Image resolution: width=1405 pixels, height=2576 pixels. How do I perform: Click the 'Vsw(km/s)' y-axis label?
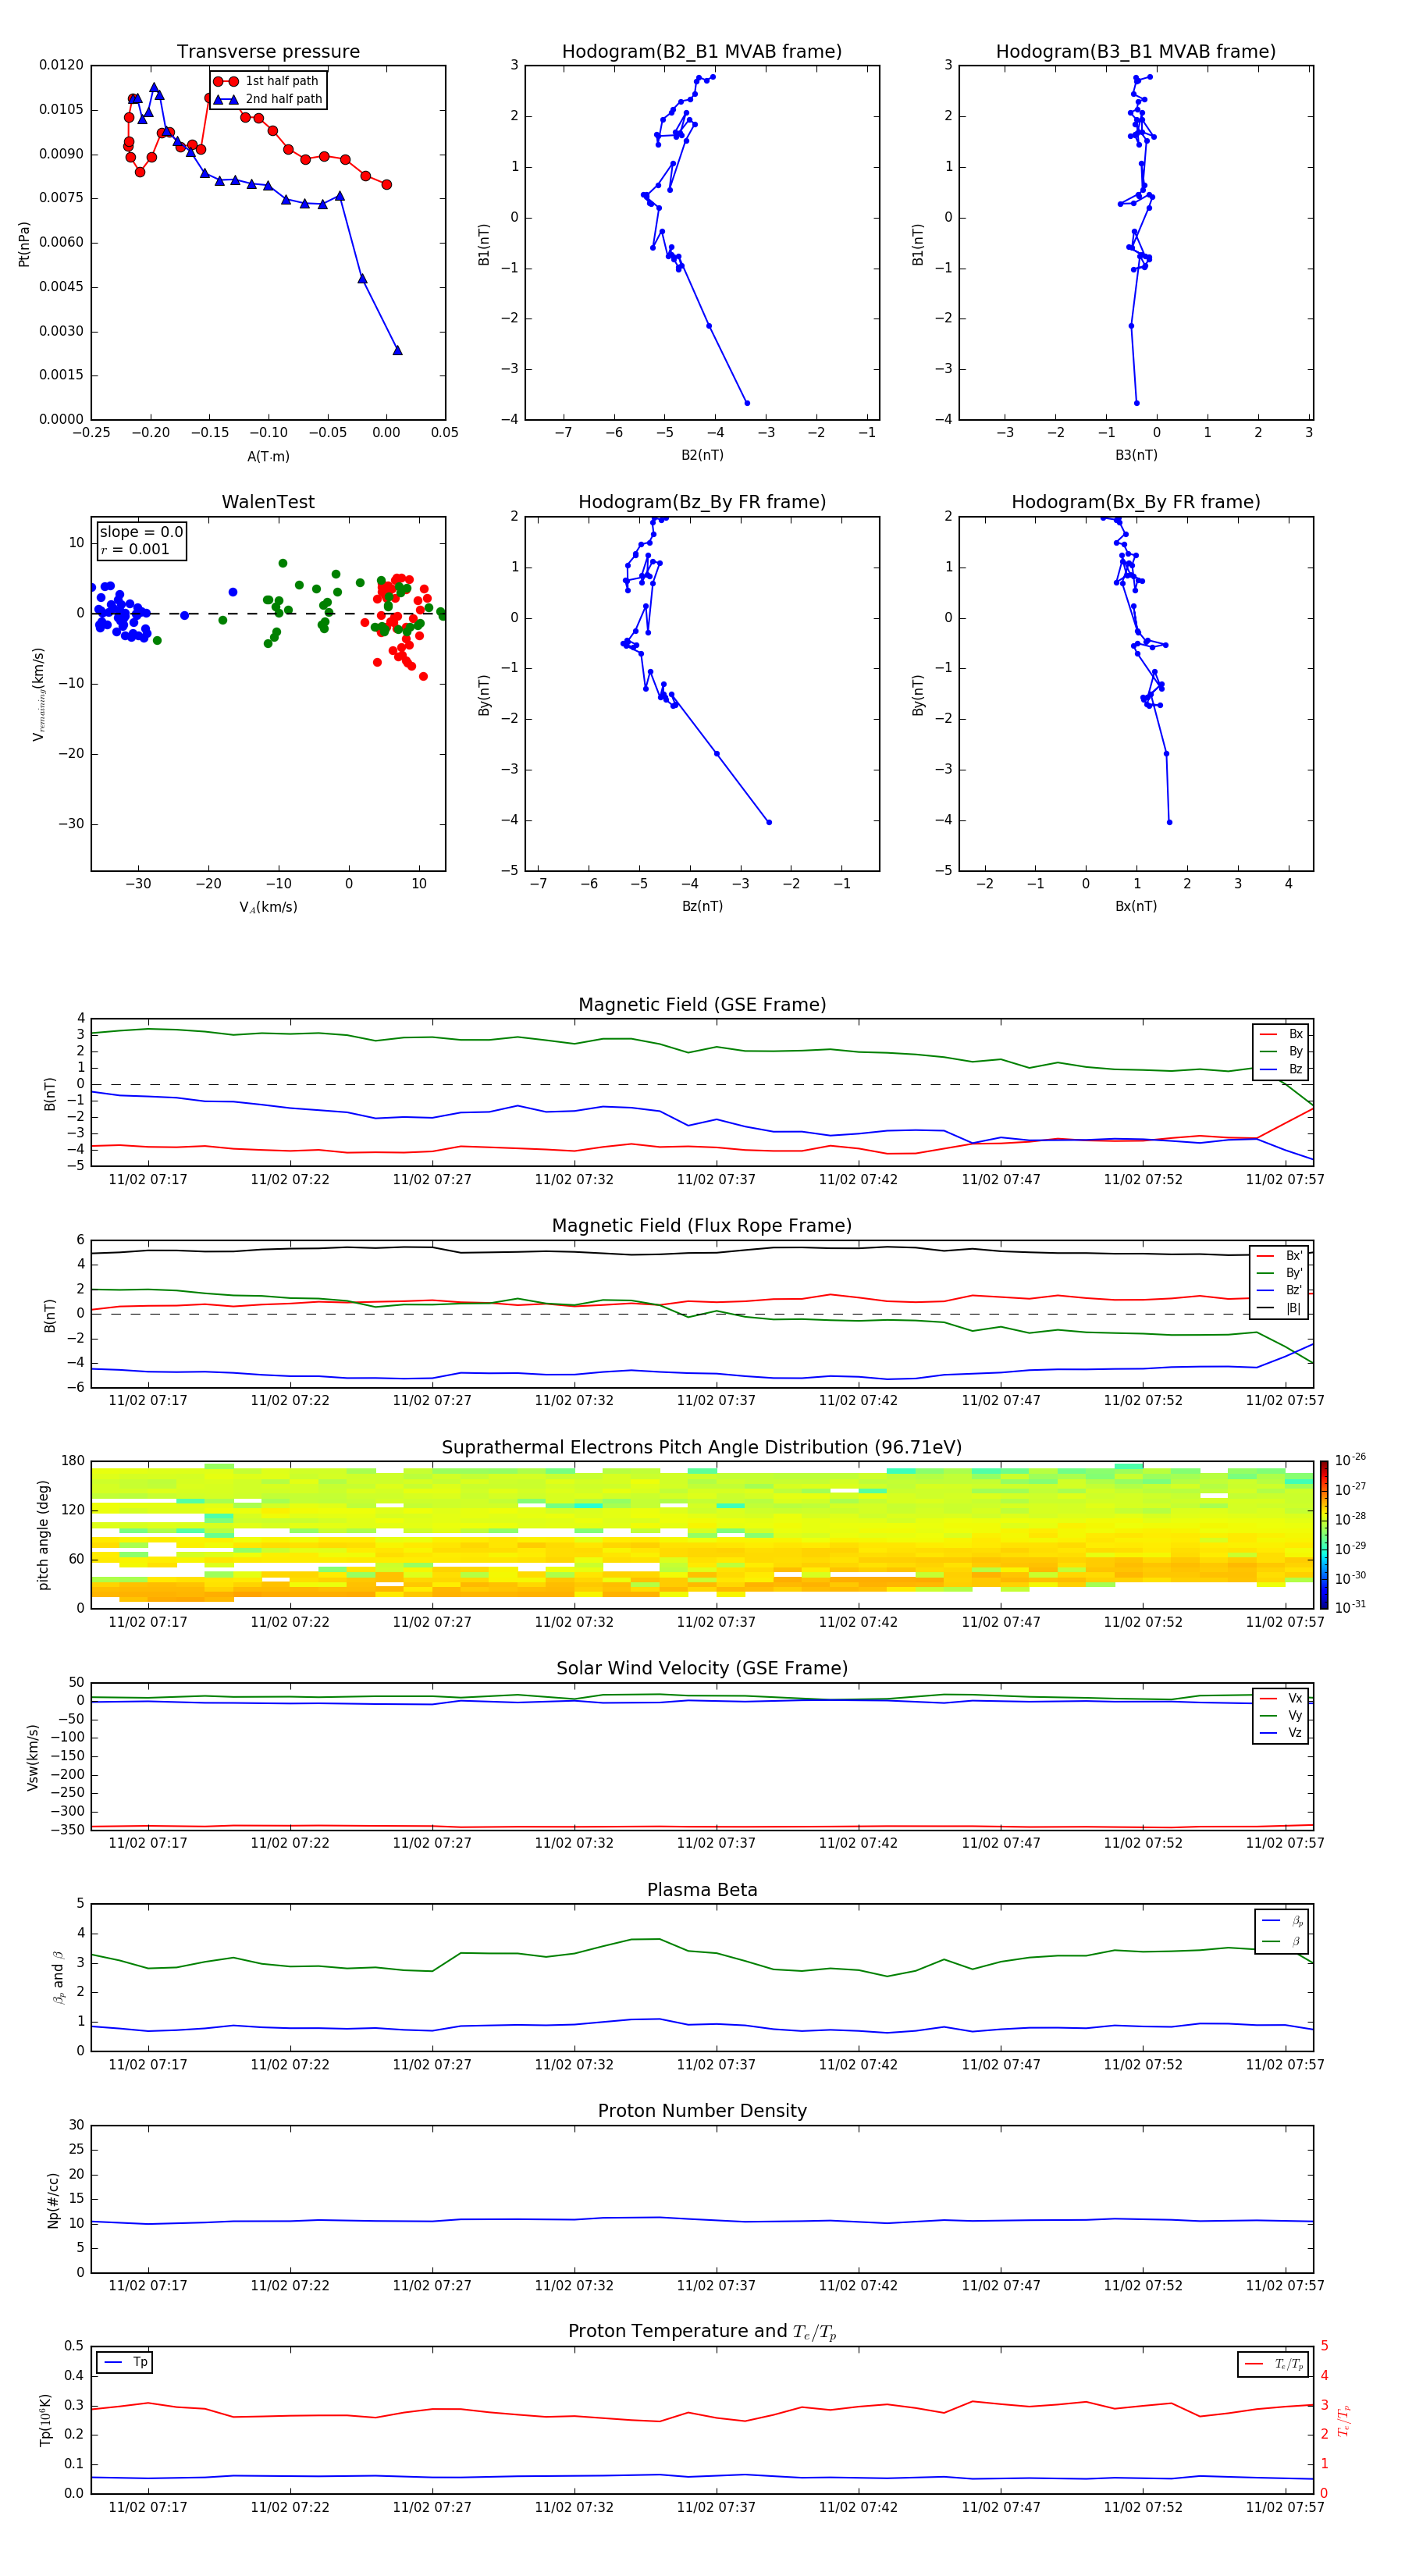coord(33,1757)
